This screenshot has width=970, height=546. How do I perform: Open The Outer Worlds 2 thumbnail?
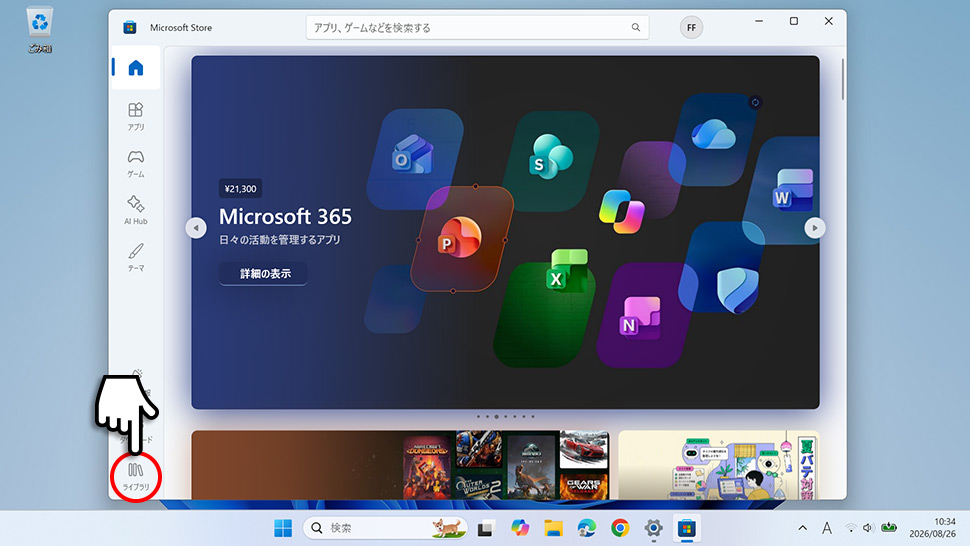479,486
